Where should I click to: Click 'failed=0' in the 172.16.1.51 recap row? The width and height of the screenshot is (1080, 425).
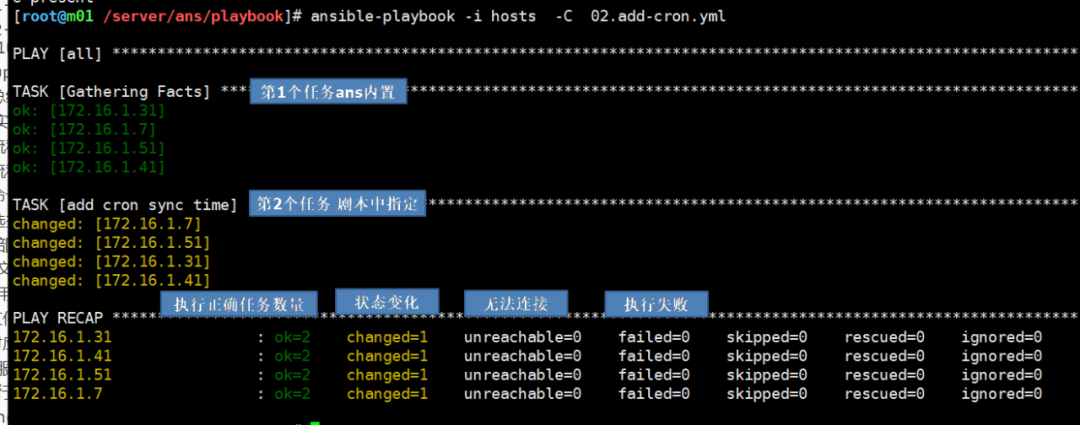coord(654,375)
